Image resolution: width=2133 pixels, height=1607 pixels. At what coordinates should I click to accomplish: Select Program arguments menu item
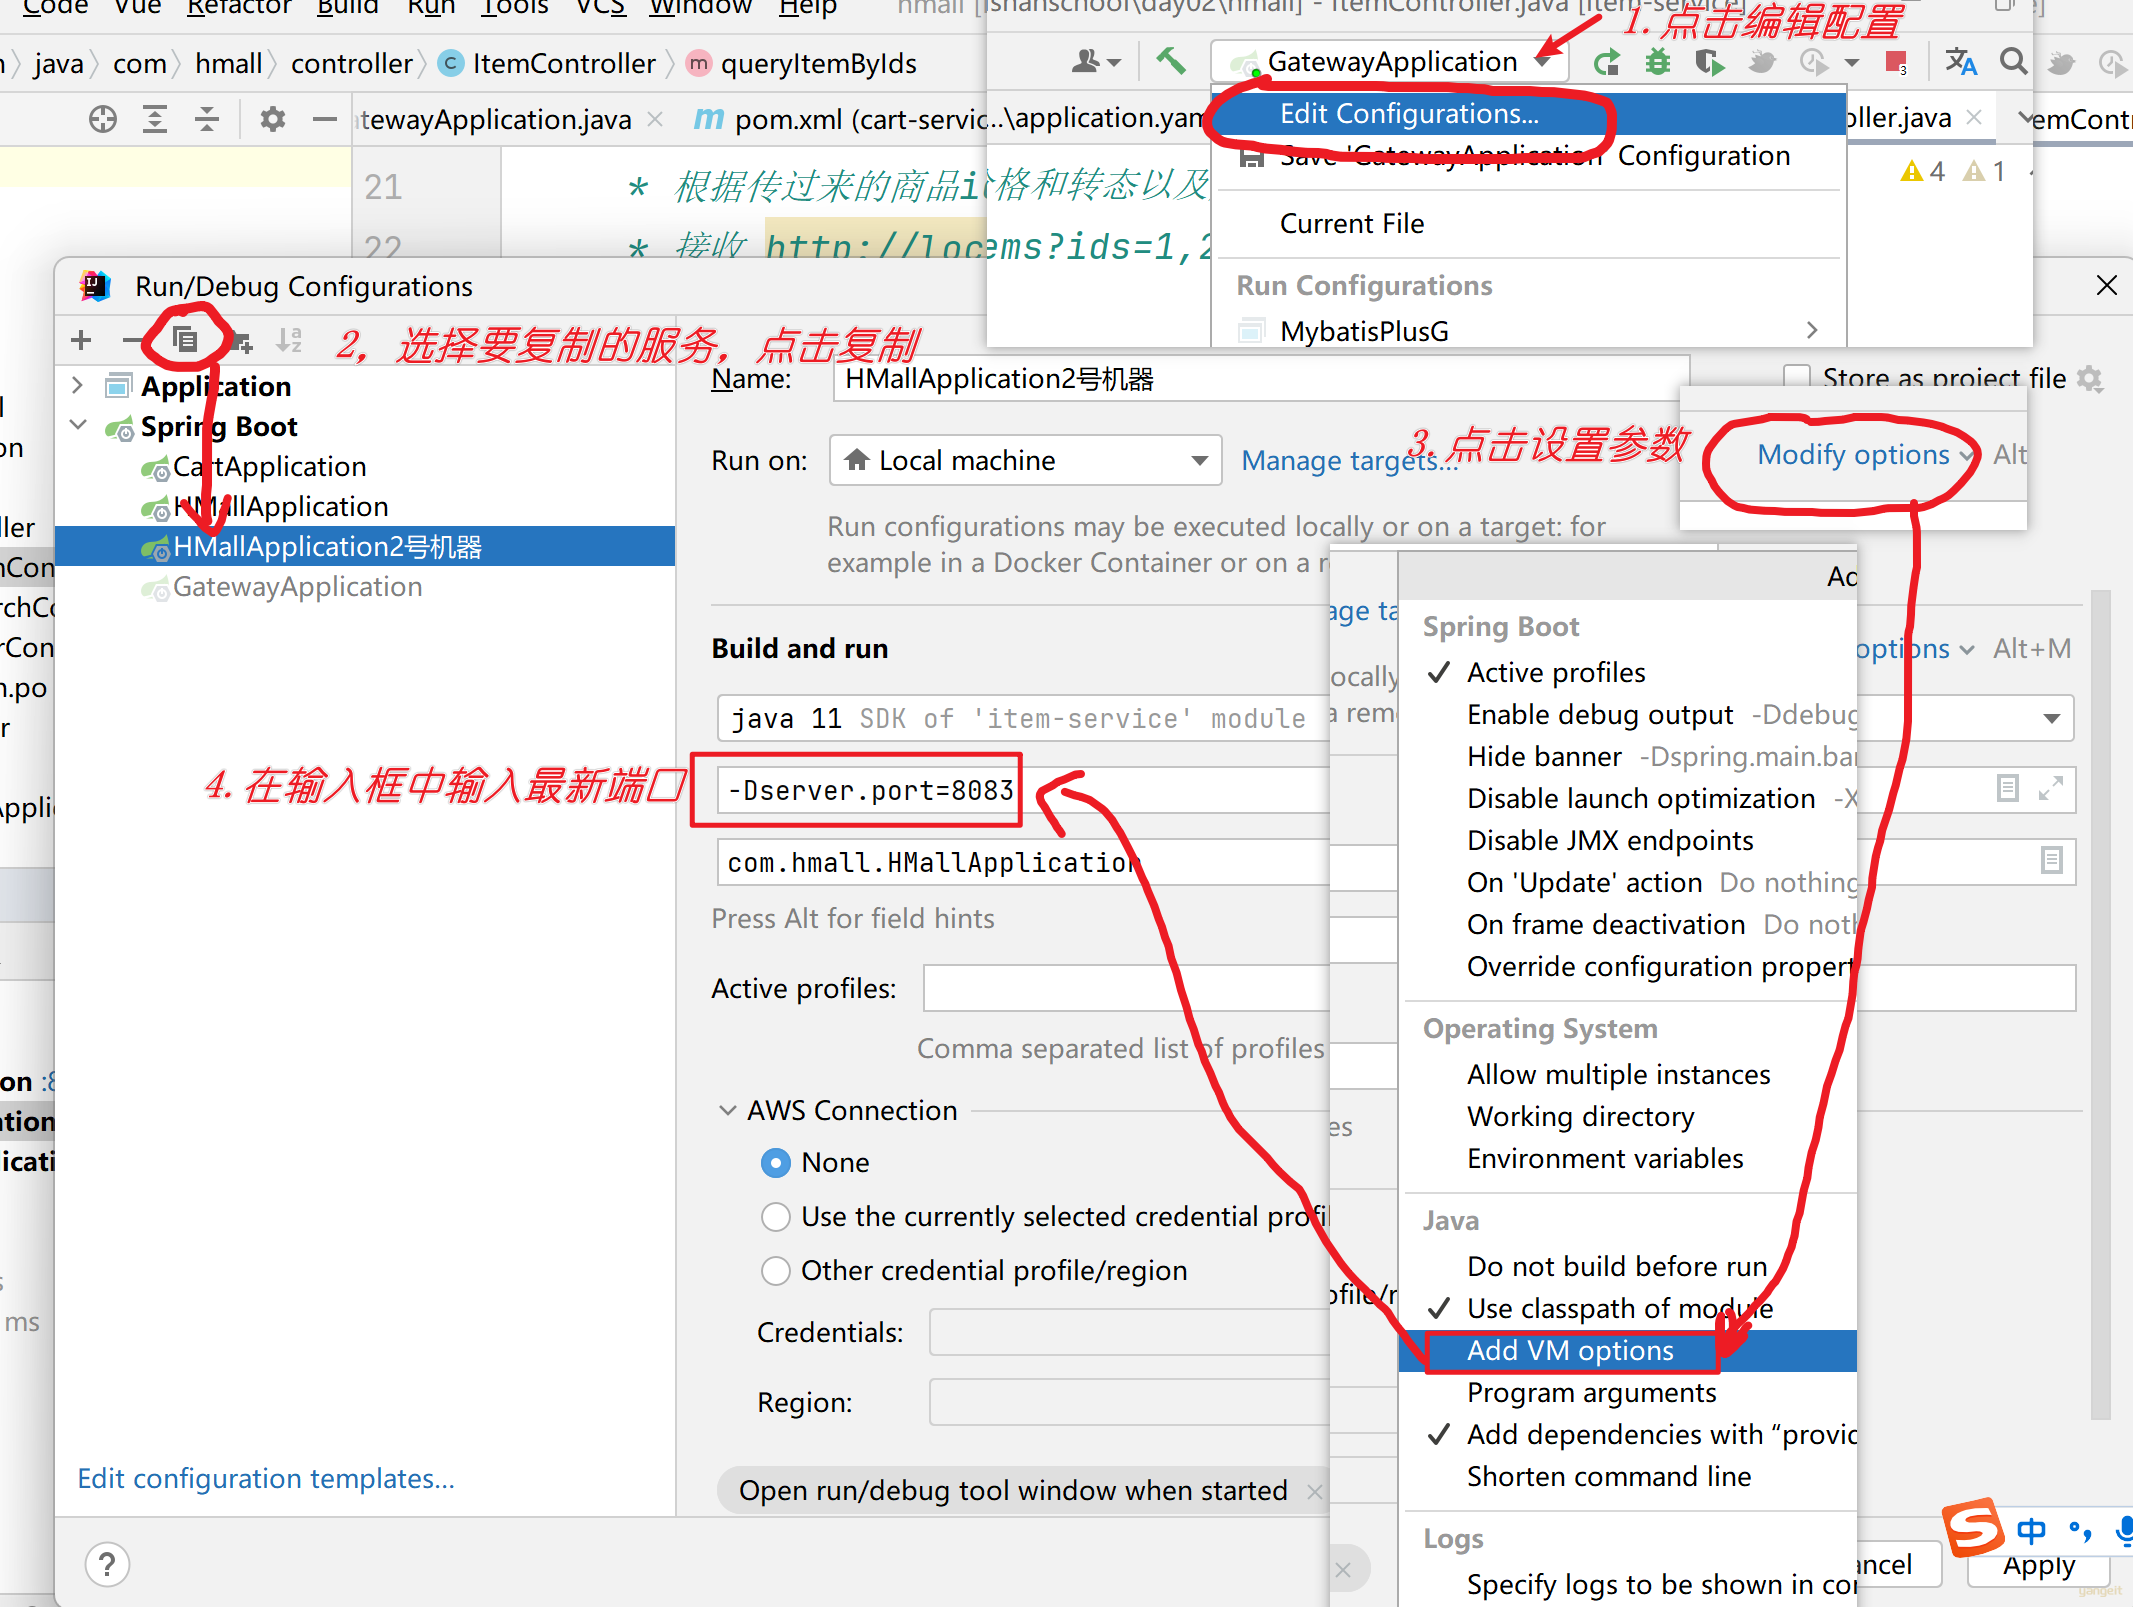(1628, 1392)
